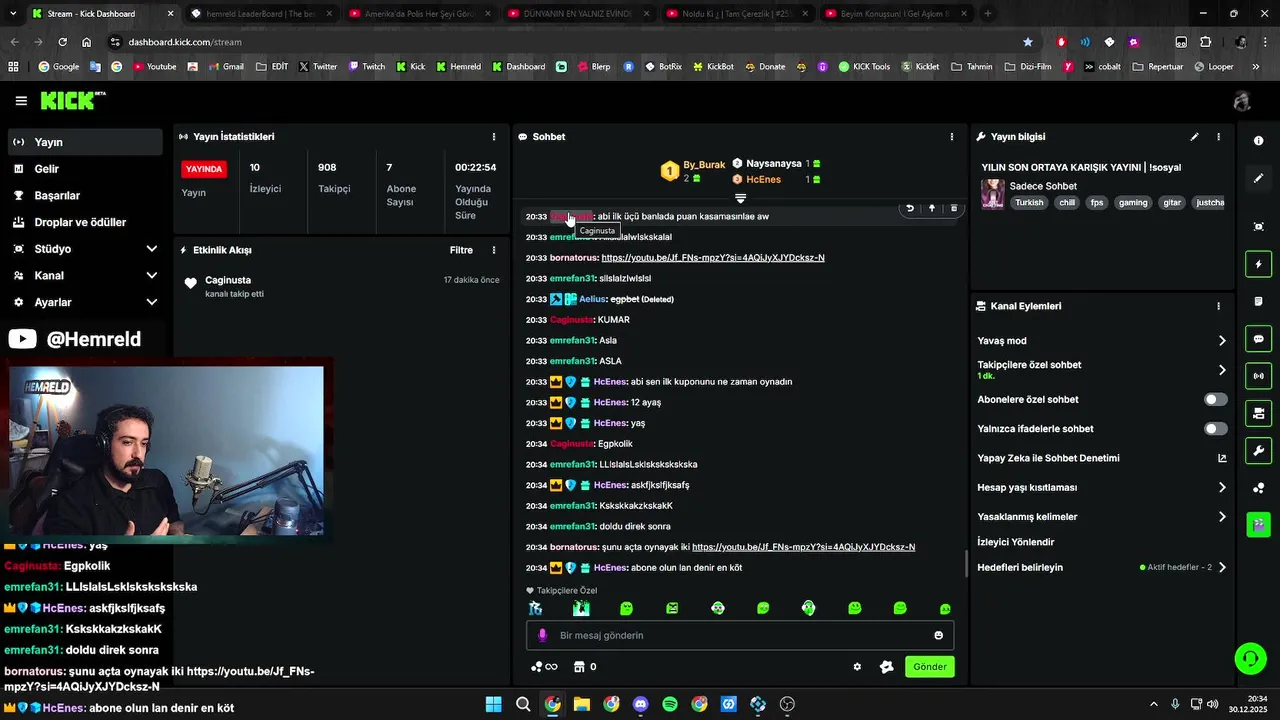Image resolution: width=1280 pixels, height=720 pixels.
Task: Click the wrench icon in right sidebar
Action: coord(1259,450)
